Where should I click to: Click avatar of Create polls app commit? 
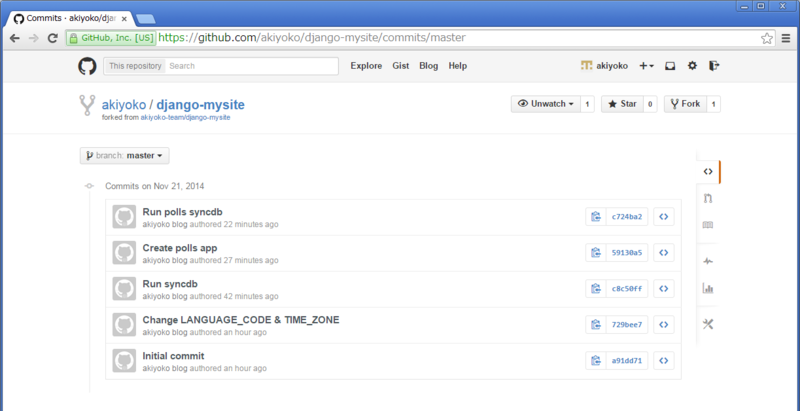[124, 252]
